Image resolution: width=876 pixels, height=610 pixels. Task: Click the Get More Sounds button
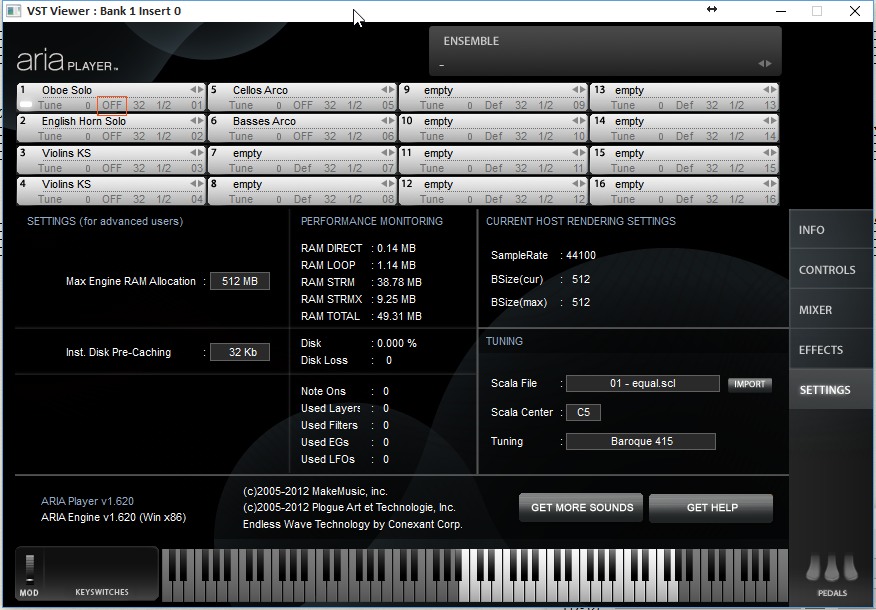pos(581,508)
